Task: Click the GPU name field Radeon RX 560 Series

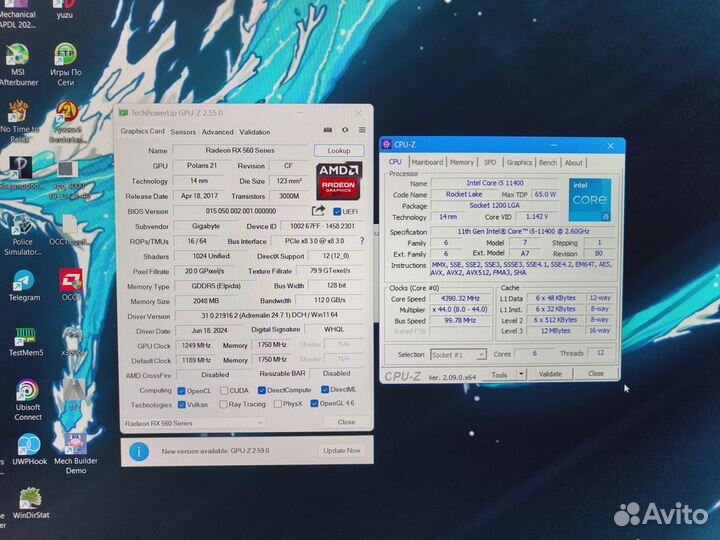Action: click(240, 150)
